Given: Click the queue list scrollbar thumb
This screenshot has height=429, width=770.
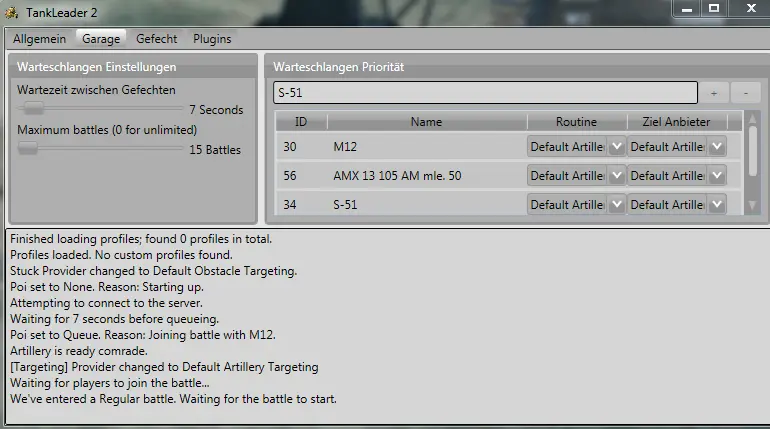Looking at the screenshot, I should coord(753,151).
